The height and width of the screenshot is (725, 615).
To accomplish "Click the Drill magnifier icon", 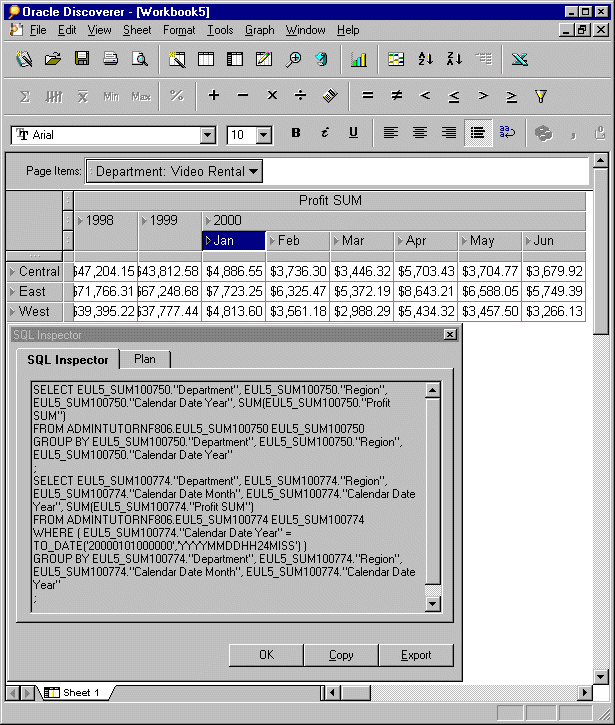I will click(293, 59).
